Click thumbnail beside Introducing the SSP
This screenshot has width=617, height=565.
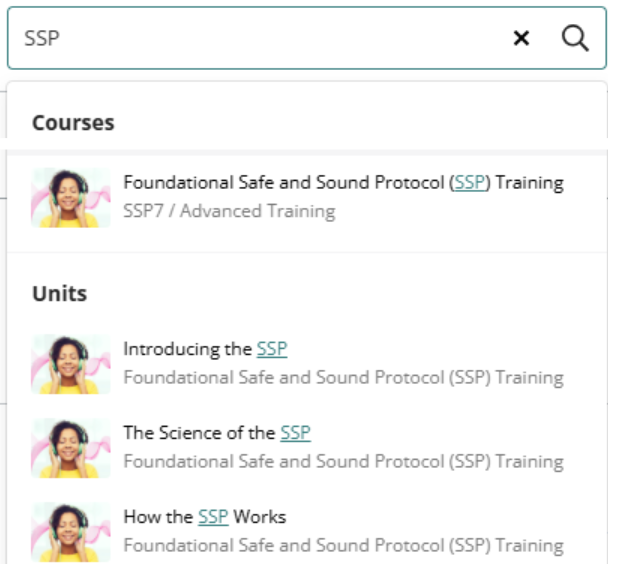[71, 364]
